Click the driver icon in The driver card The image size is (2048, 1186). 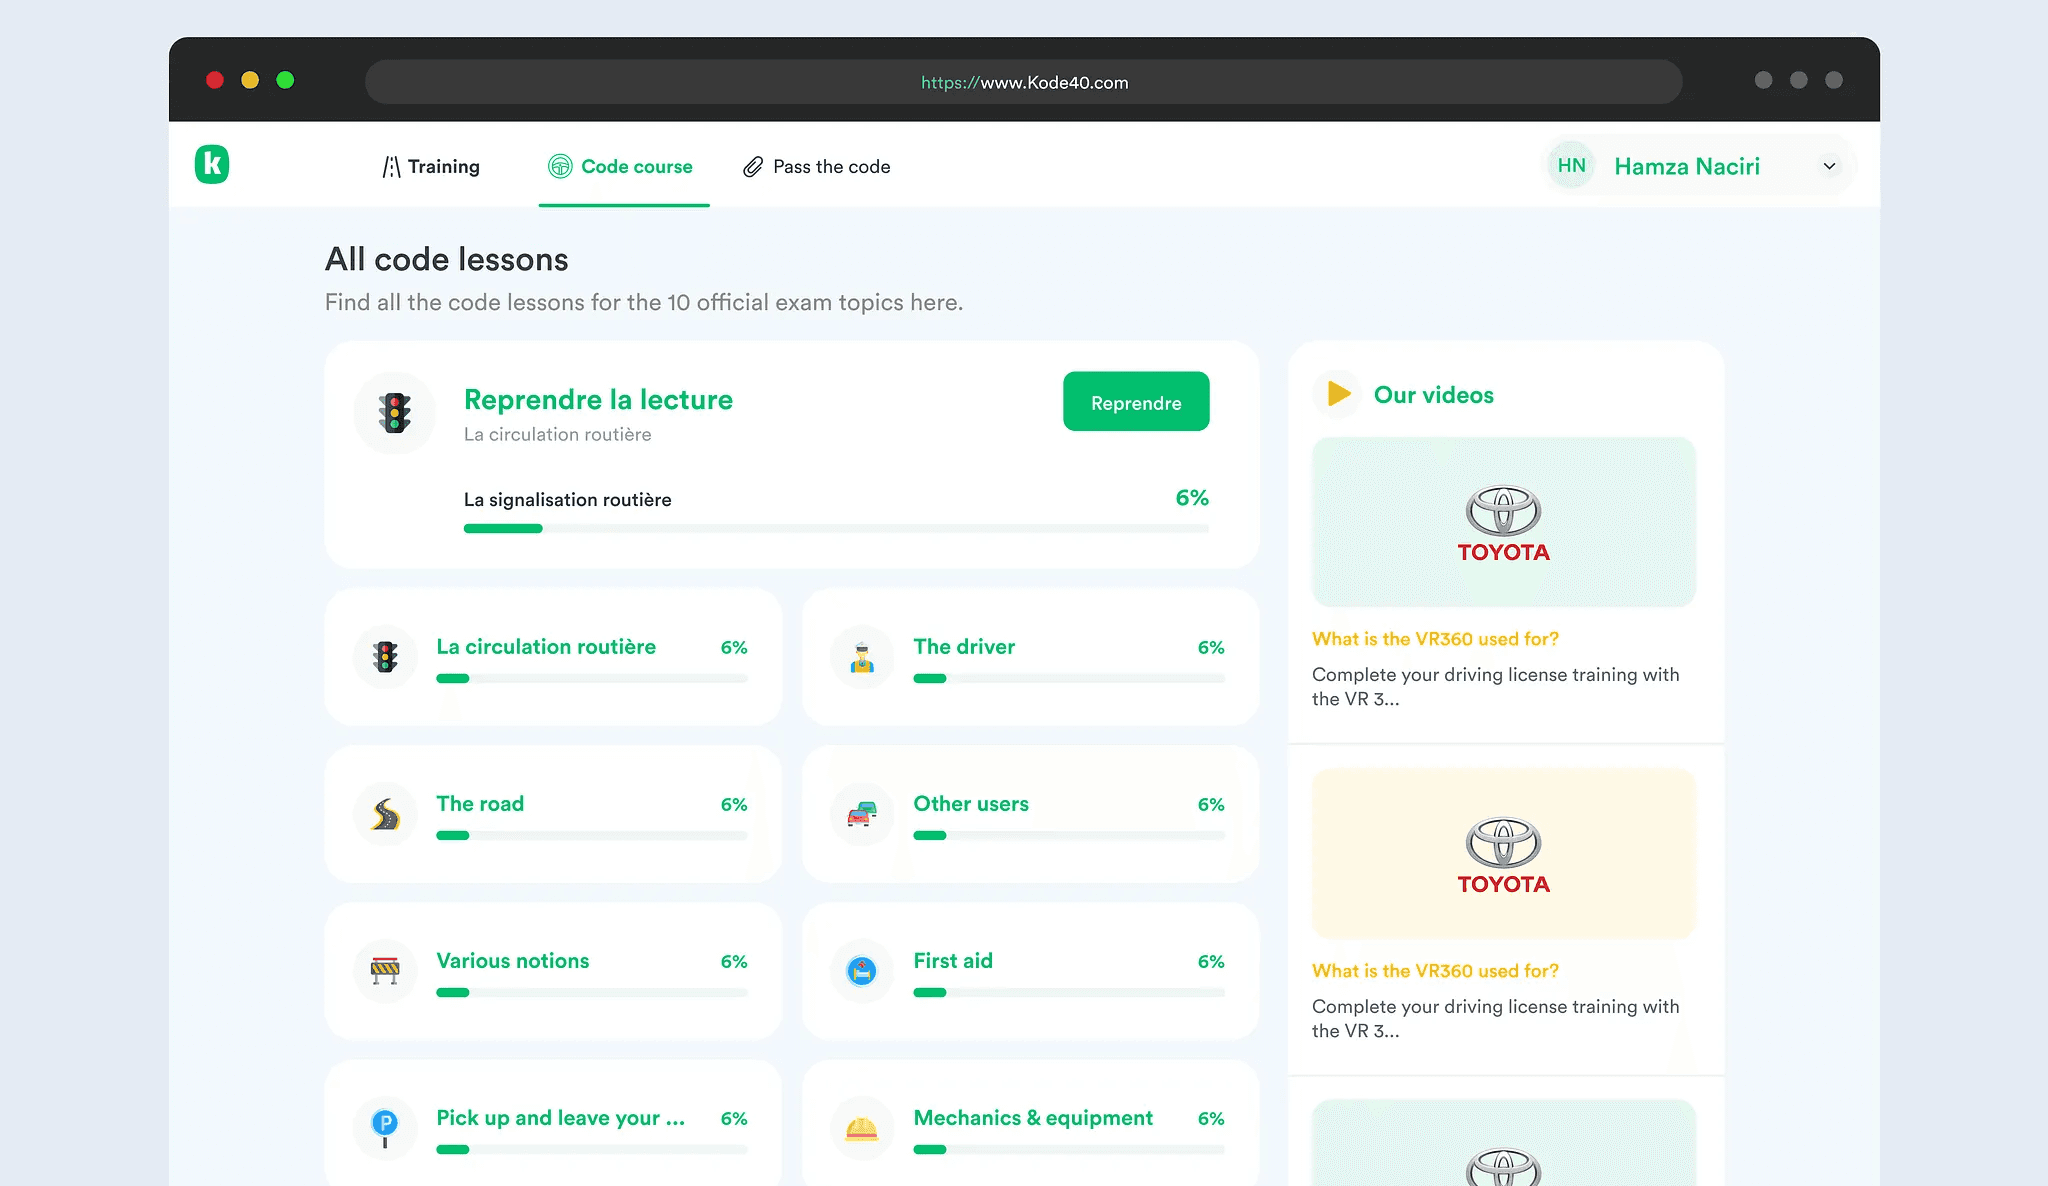862,657
